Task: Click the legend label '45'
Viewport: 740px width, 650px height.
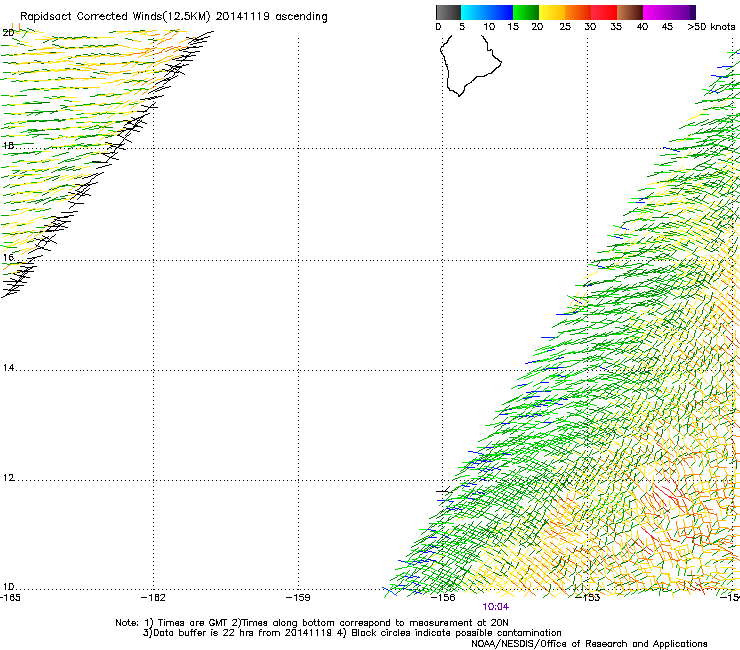Action: [x=667, y=27]
